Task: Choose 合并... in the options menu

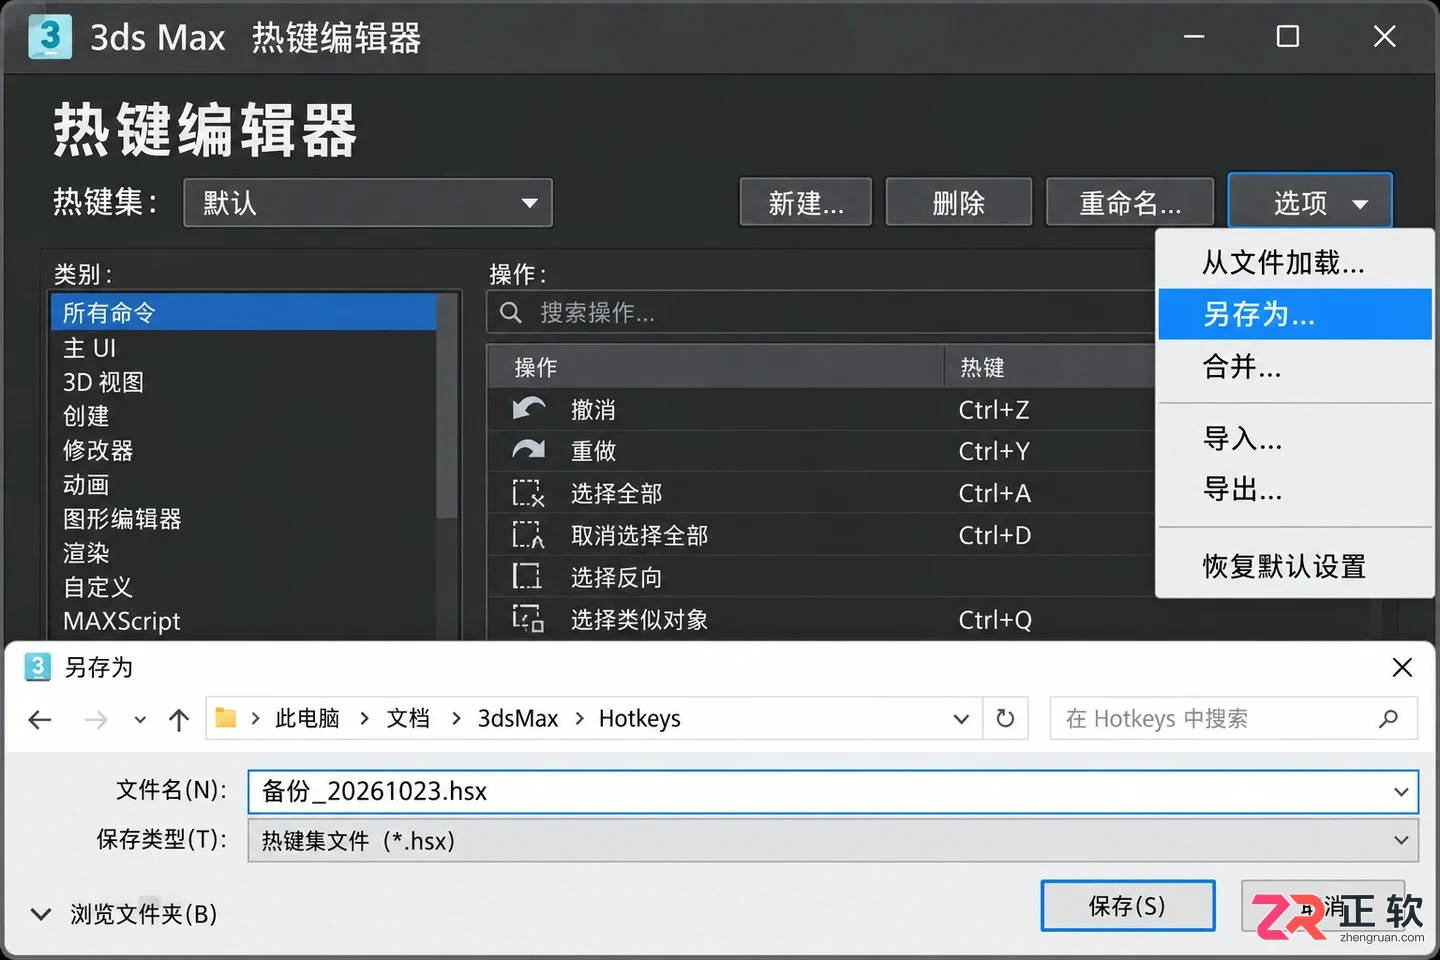Action: click(x=1295, y=367)
